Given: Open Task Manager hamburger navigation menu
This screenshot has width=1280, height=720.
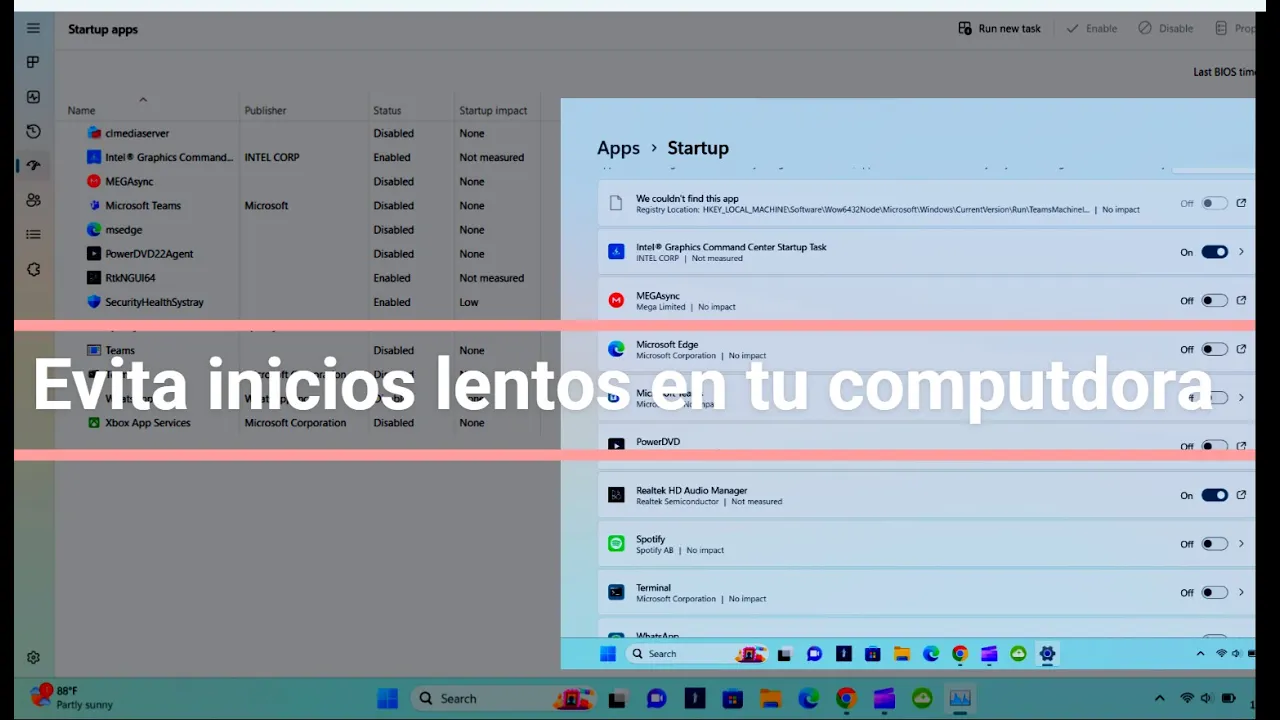Looking at the screenshot, I should (33, 28).
